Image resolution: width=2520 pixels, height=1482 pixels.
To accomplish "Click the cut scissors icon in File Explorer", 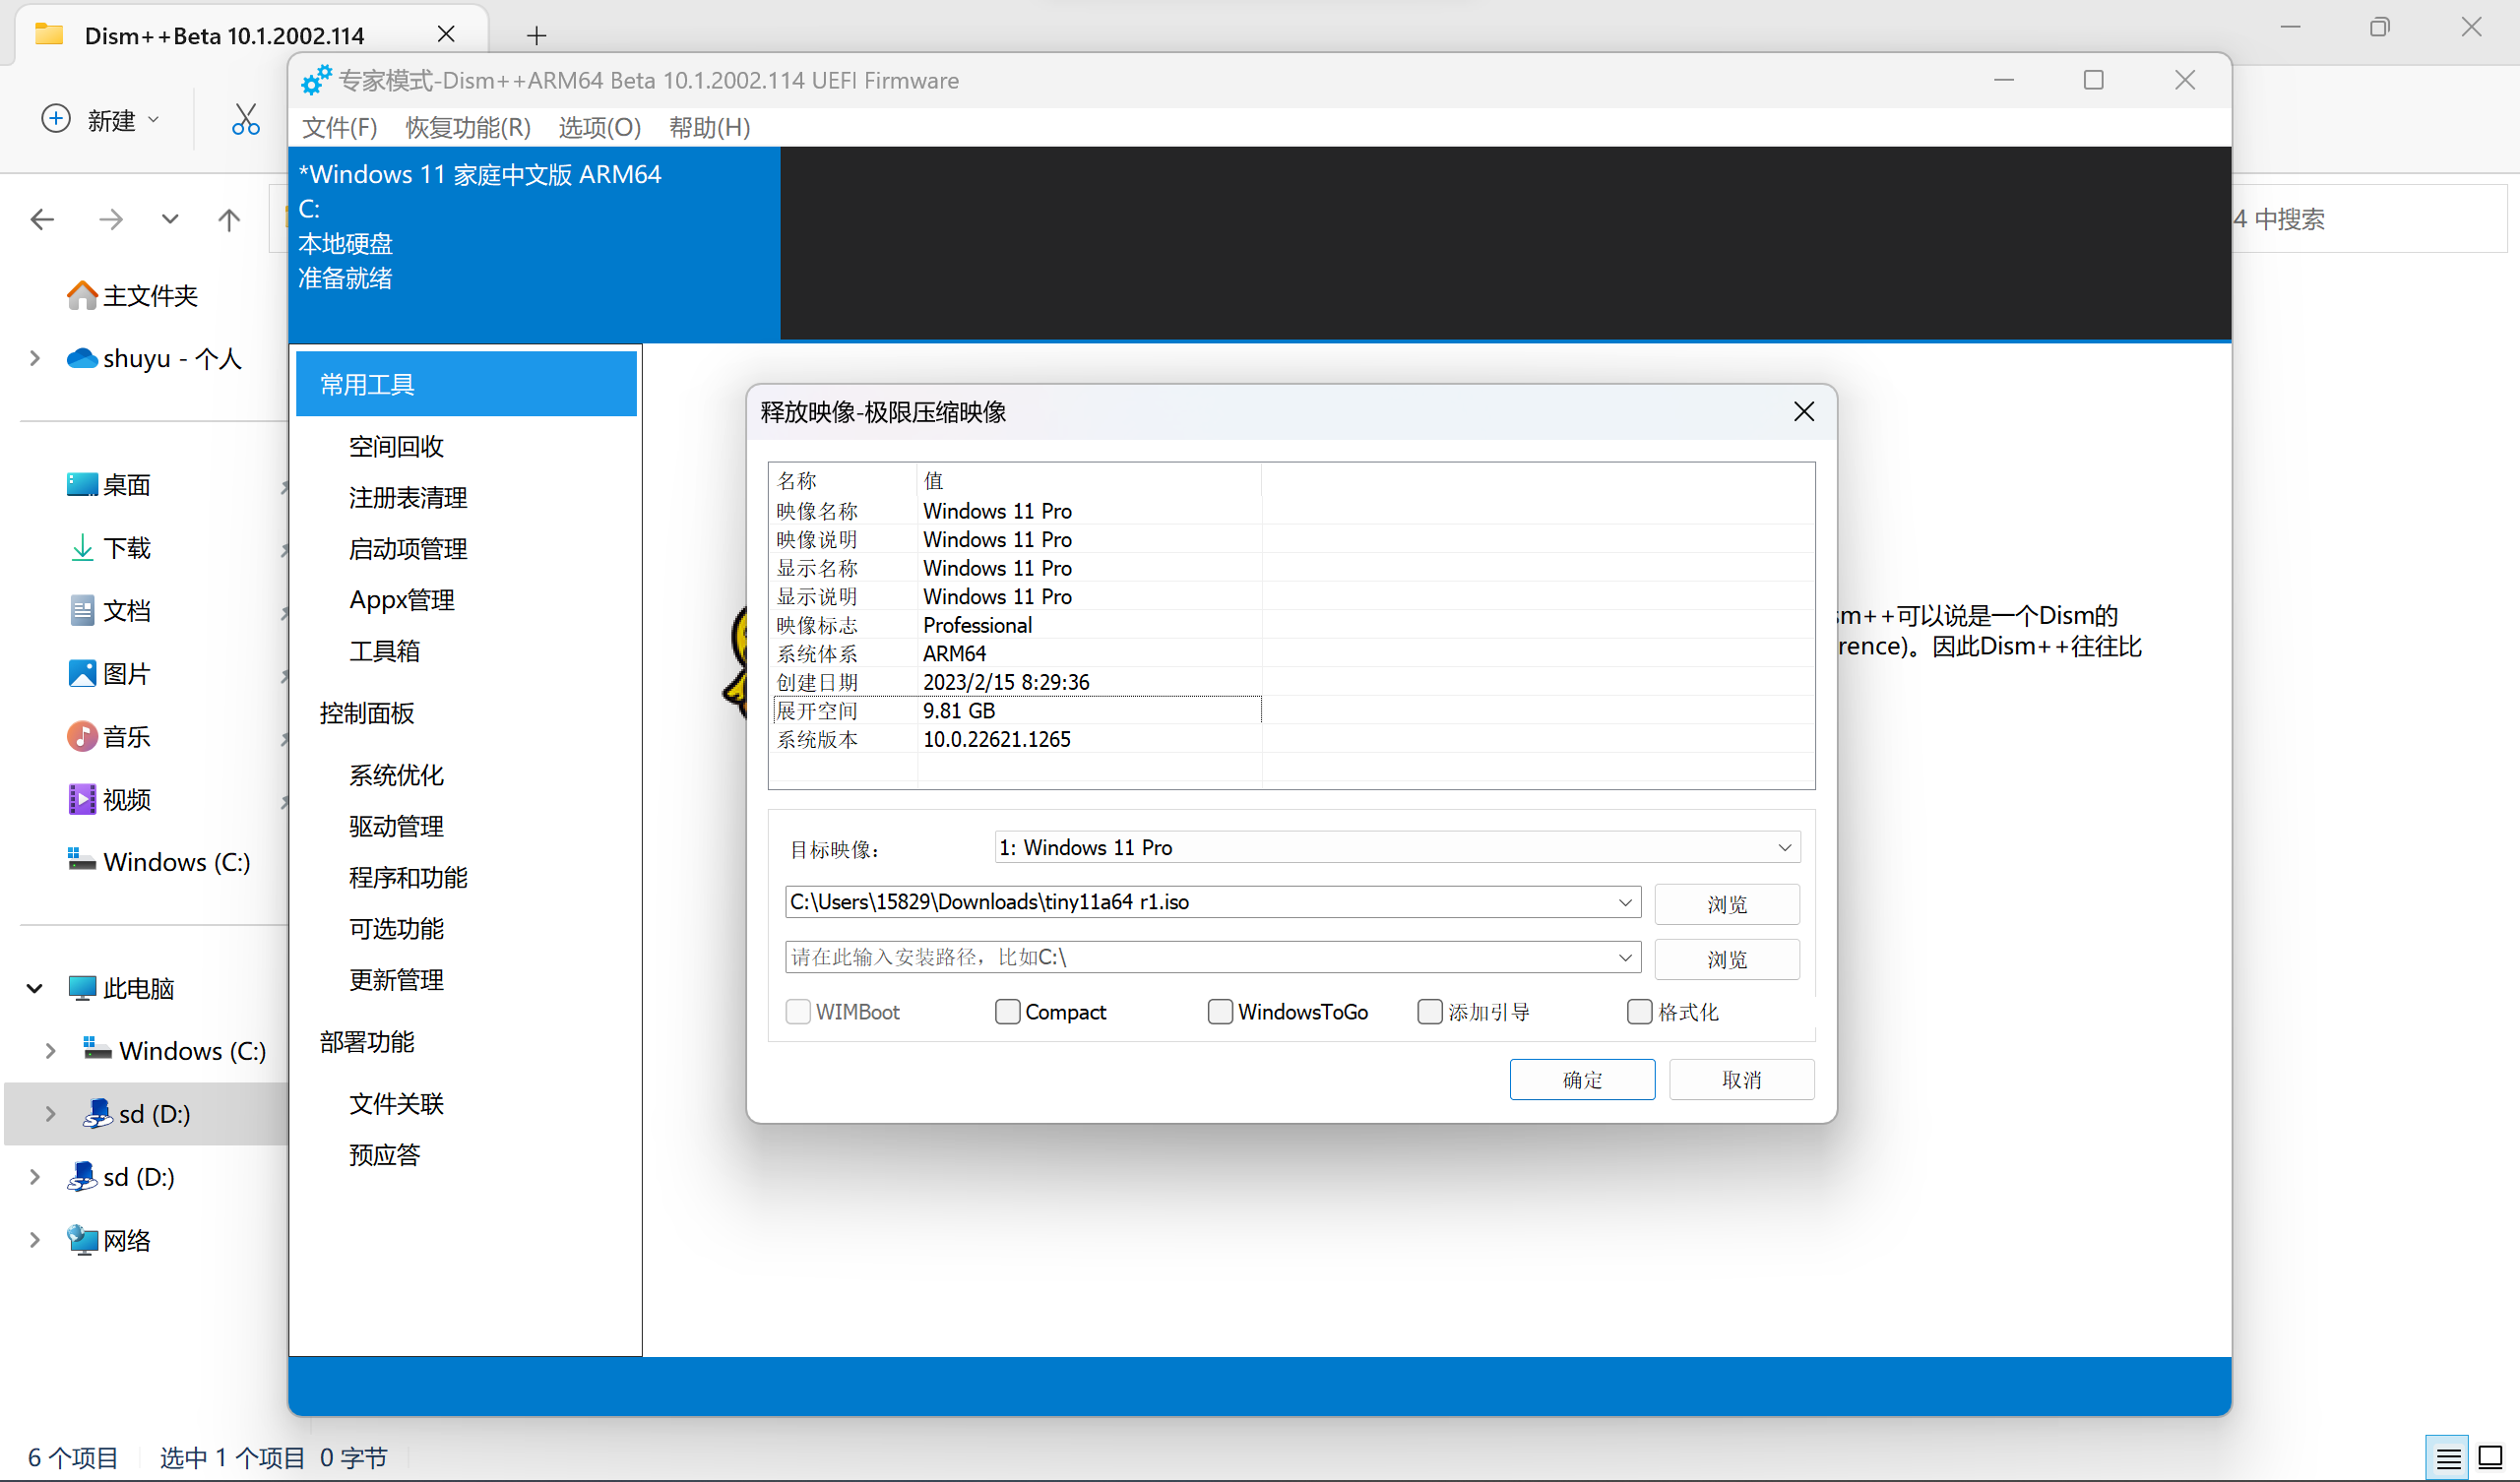I will (245, 120).
